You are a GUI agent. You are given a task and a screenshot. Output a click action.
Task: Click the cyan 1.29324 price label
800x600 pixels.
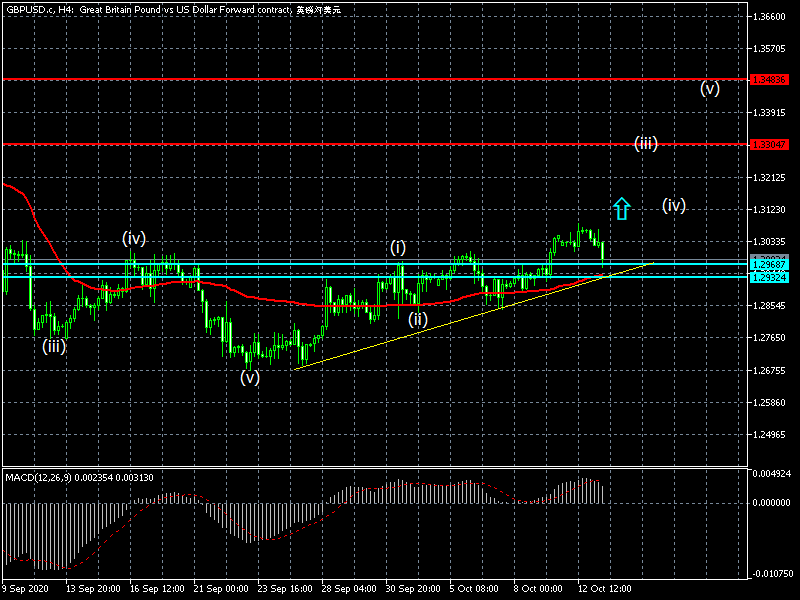coord(769,277)
